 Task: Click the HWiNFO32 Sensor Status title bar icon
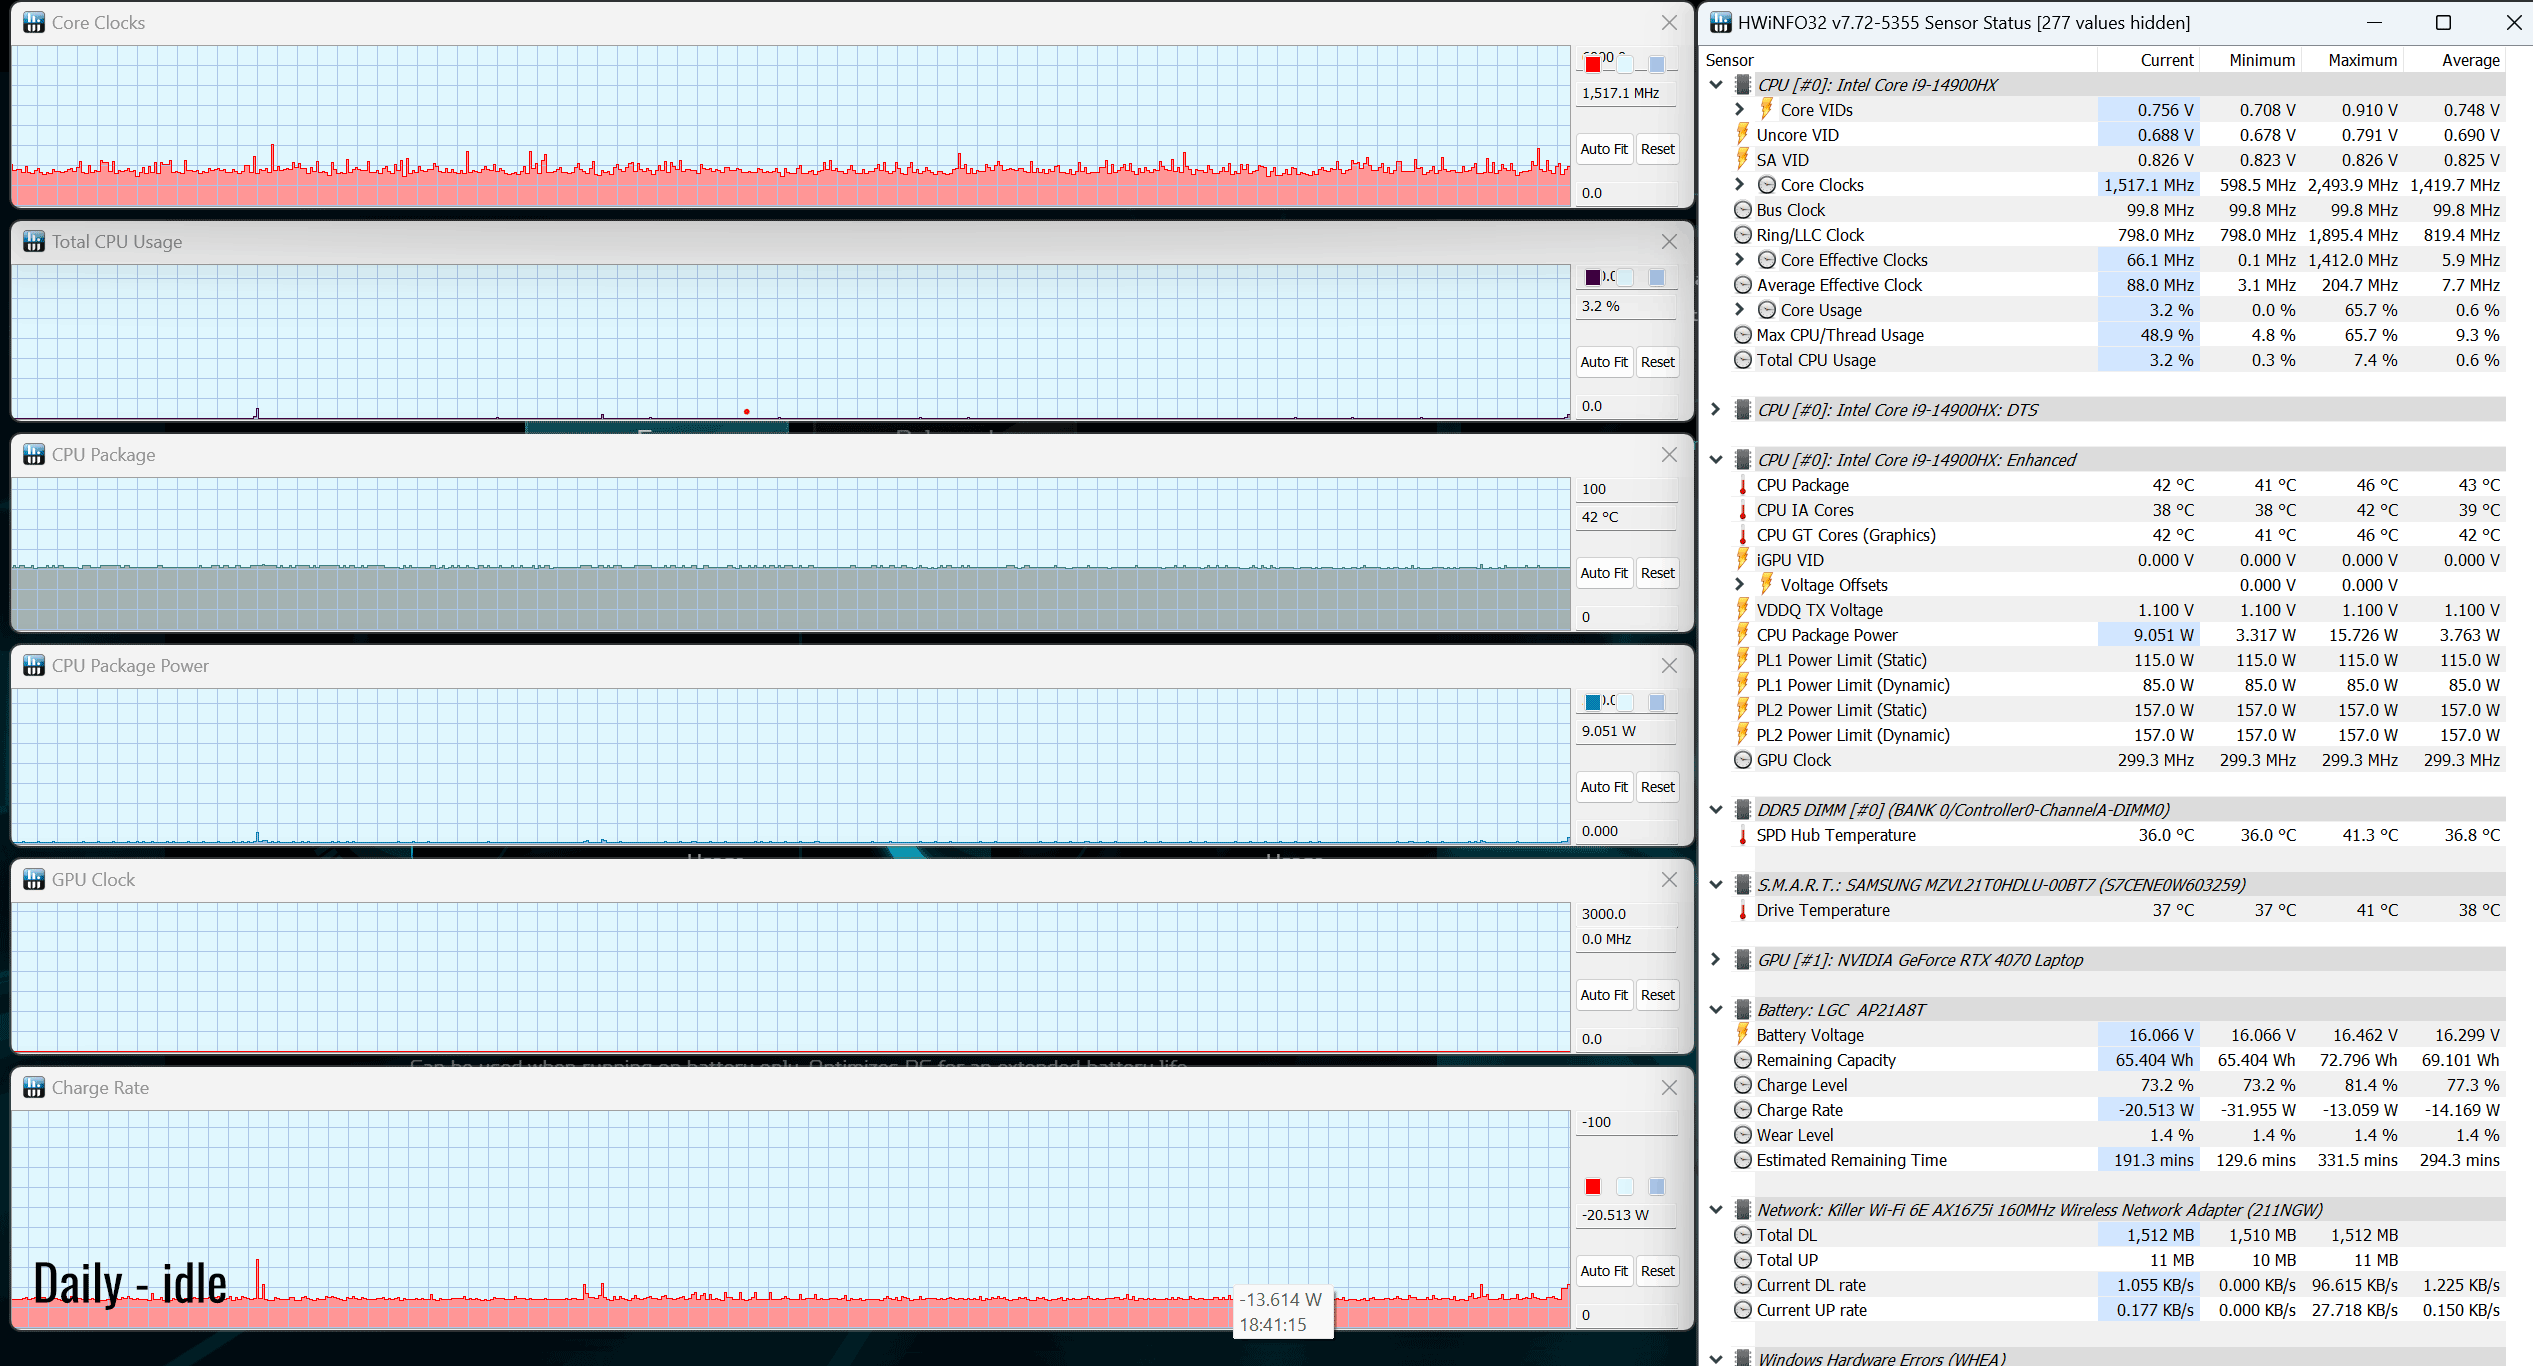click(x=1721, y=22)
